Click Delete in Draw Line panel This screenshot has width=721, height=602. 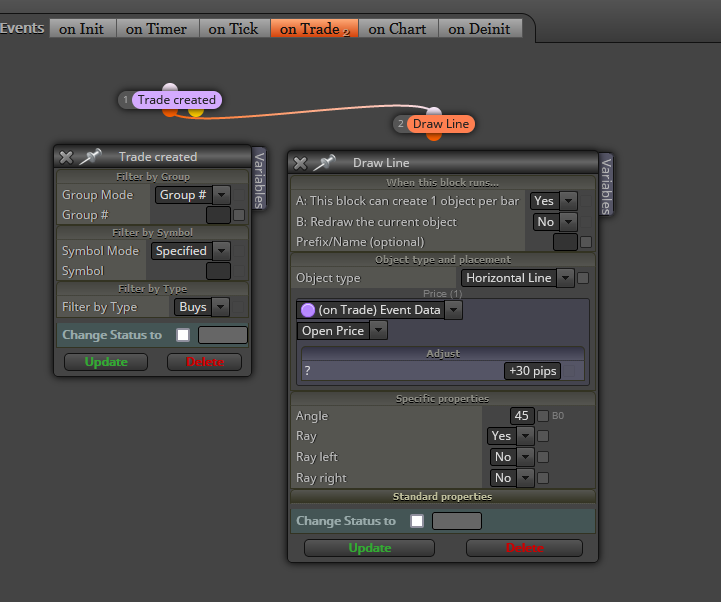[525, 548]
